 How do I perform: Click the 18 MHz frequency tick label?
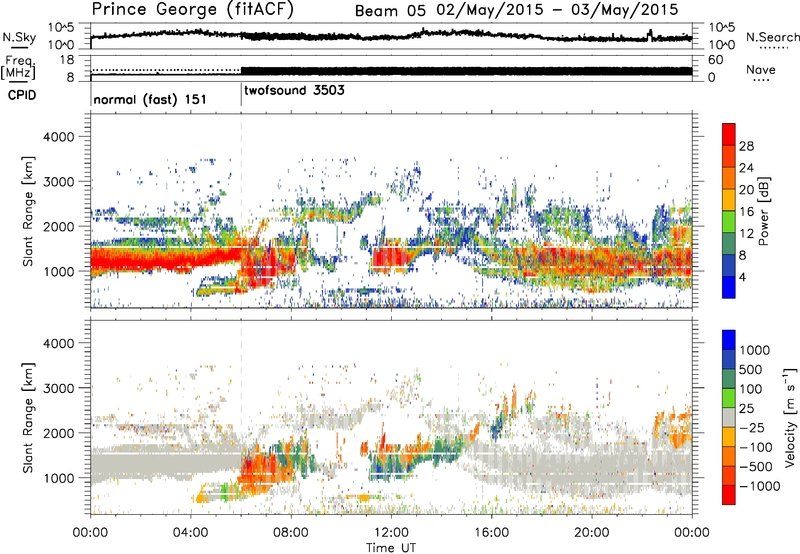pyautogui.click(x=67, y=60)
